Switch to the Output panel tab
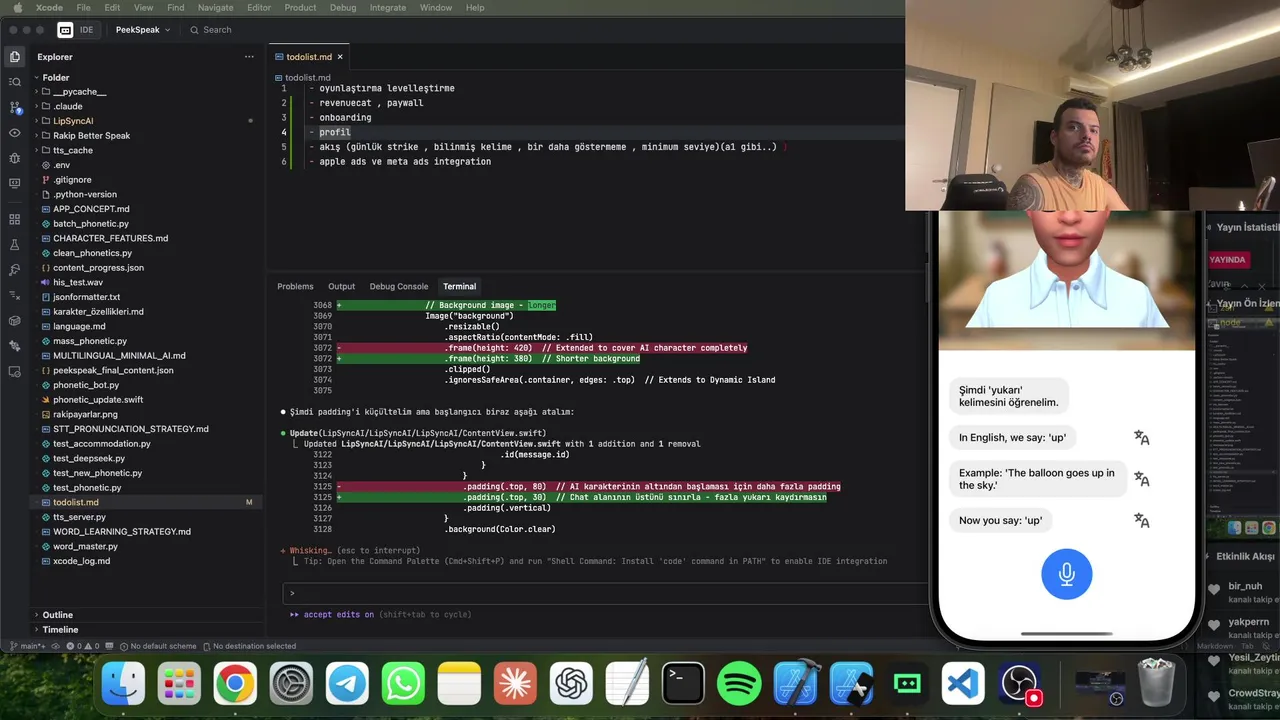1280x720 pixels. (x=341, y=286)
